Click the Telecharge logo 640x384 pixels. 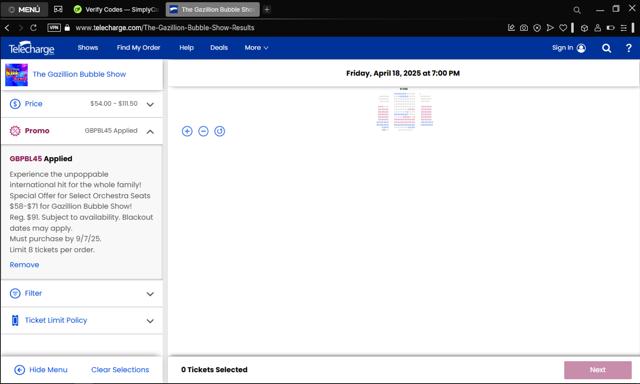(31, 48)
